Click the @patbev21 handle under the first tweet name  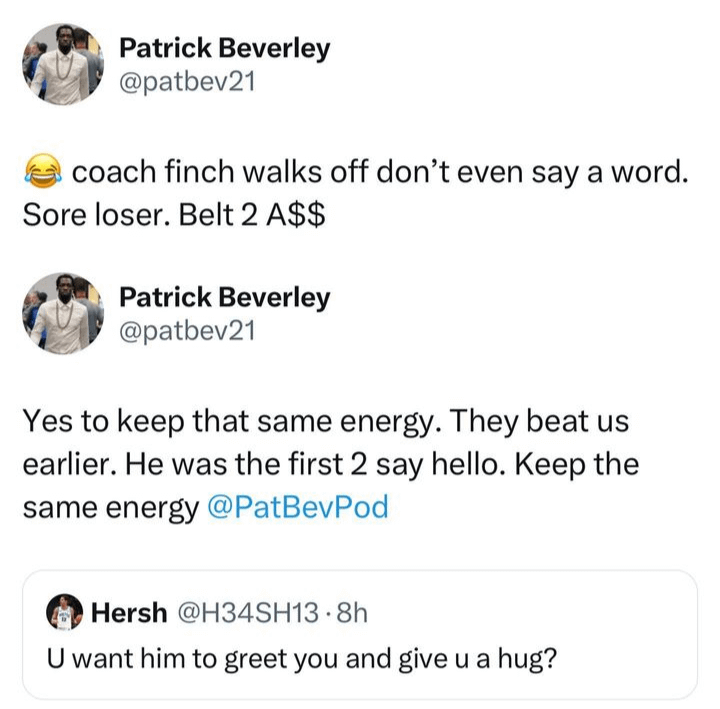[187, 82]
